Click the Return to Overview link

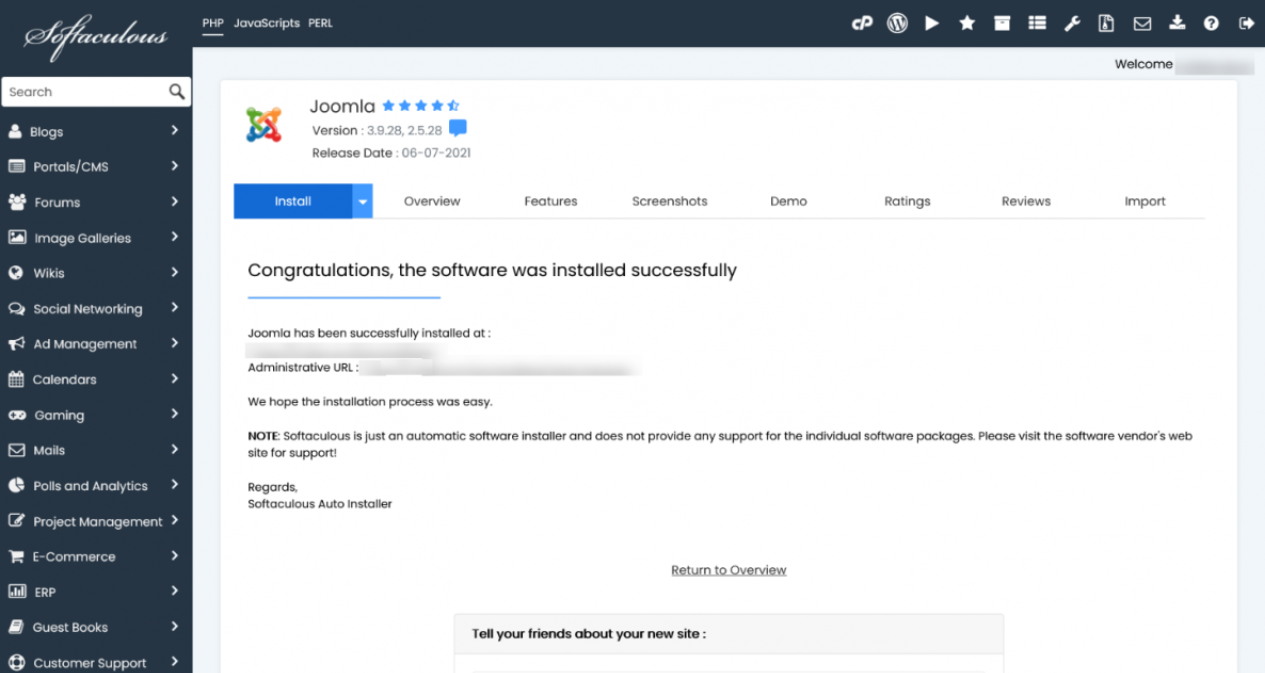[x=728, y=570]
